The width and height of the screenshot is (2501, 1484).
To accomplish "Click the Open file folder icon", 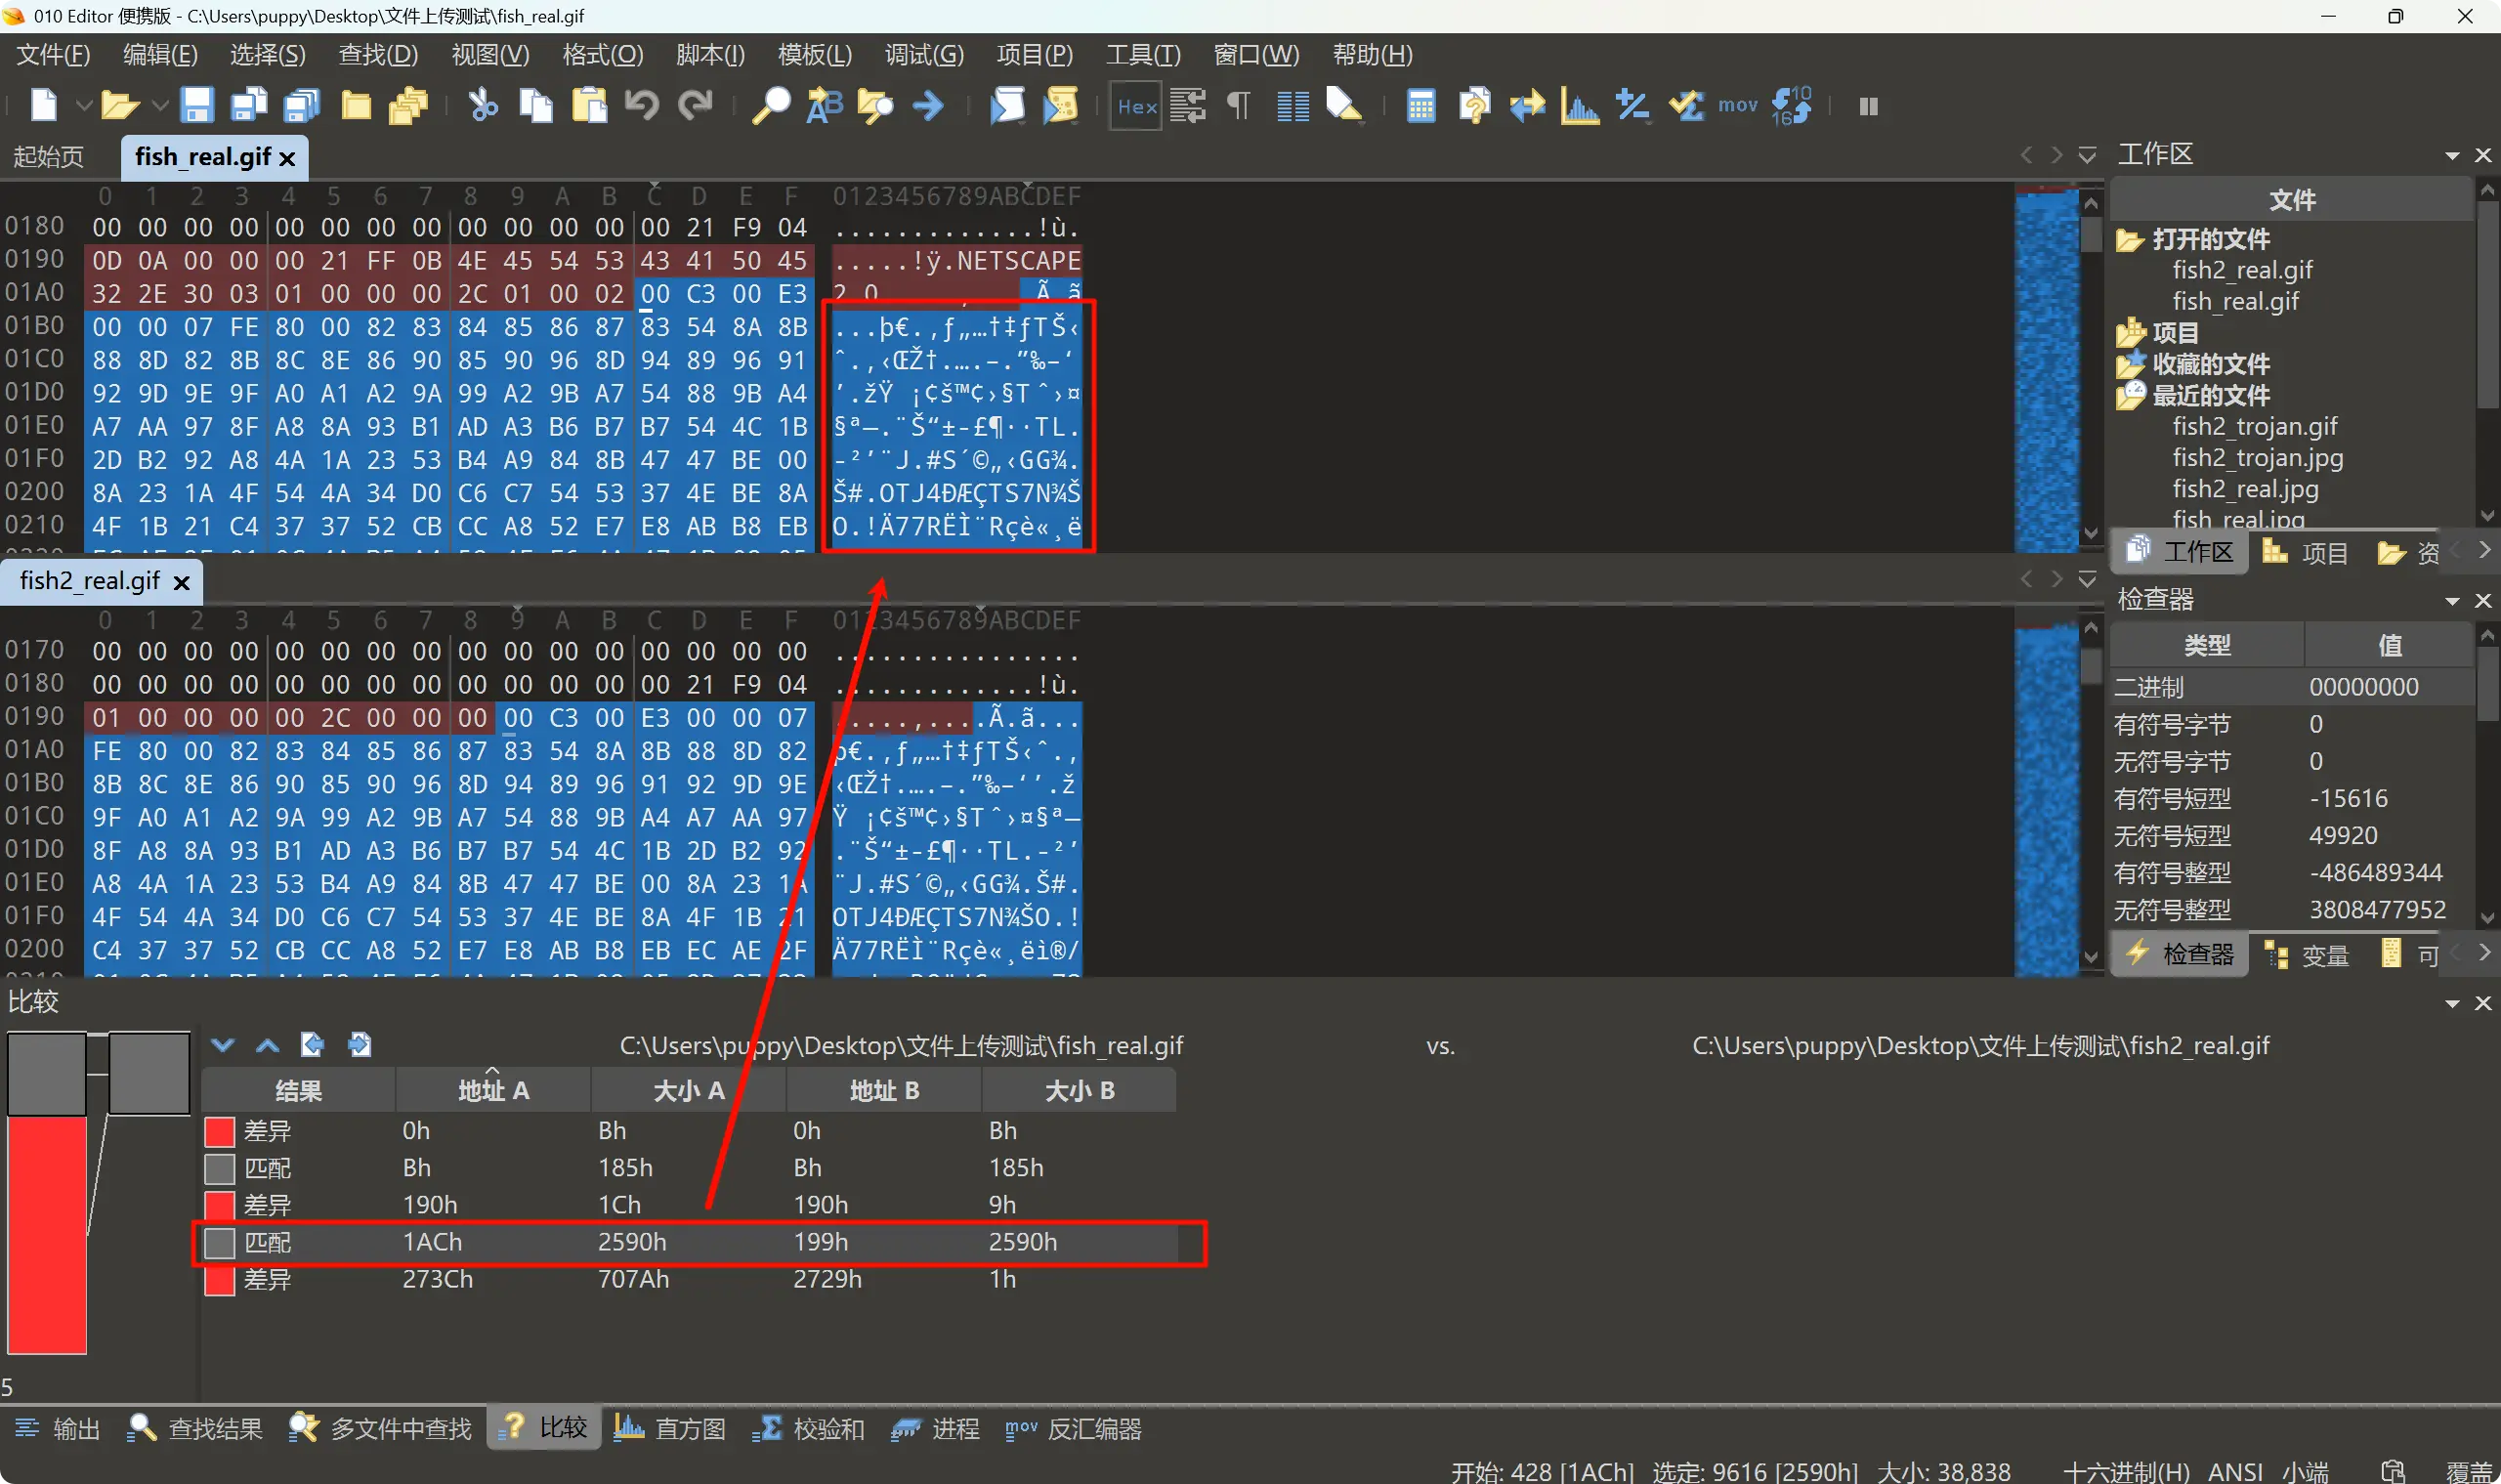I will click(x=119, y=105).
